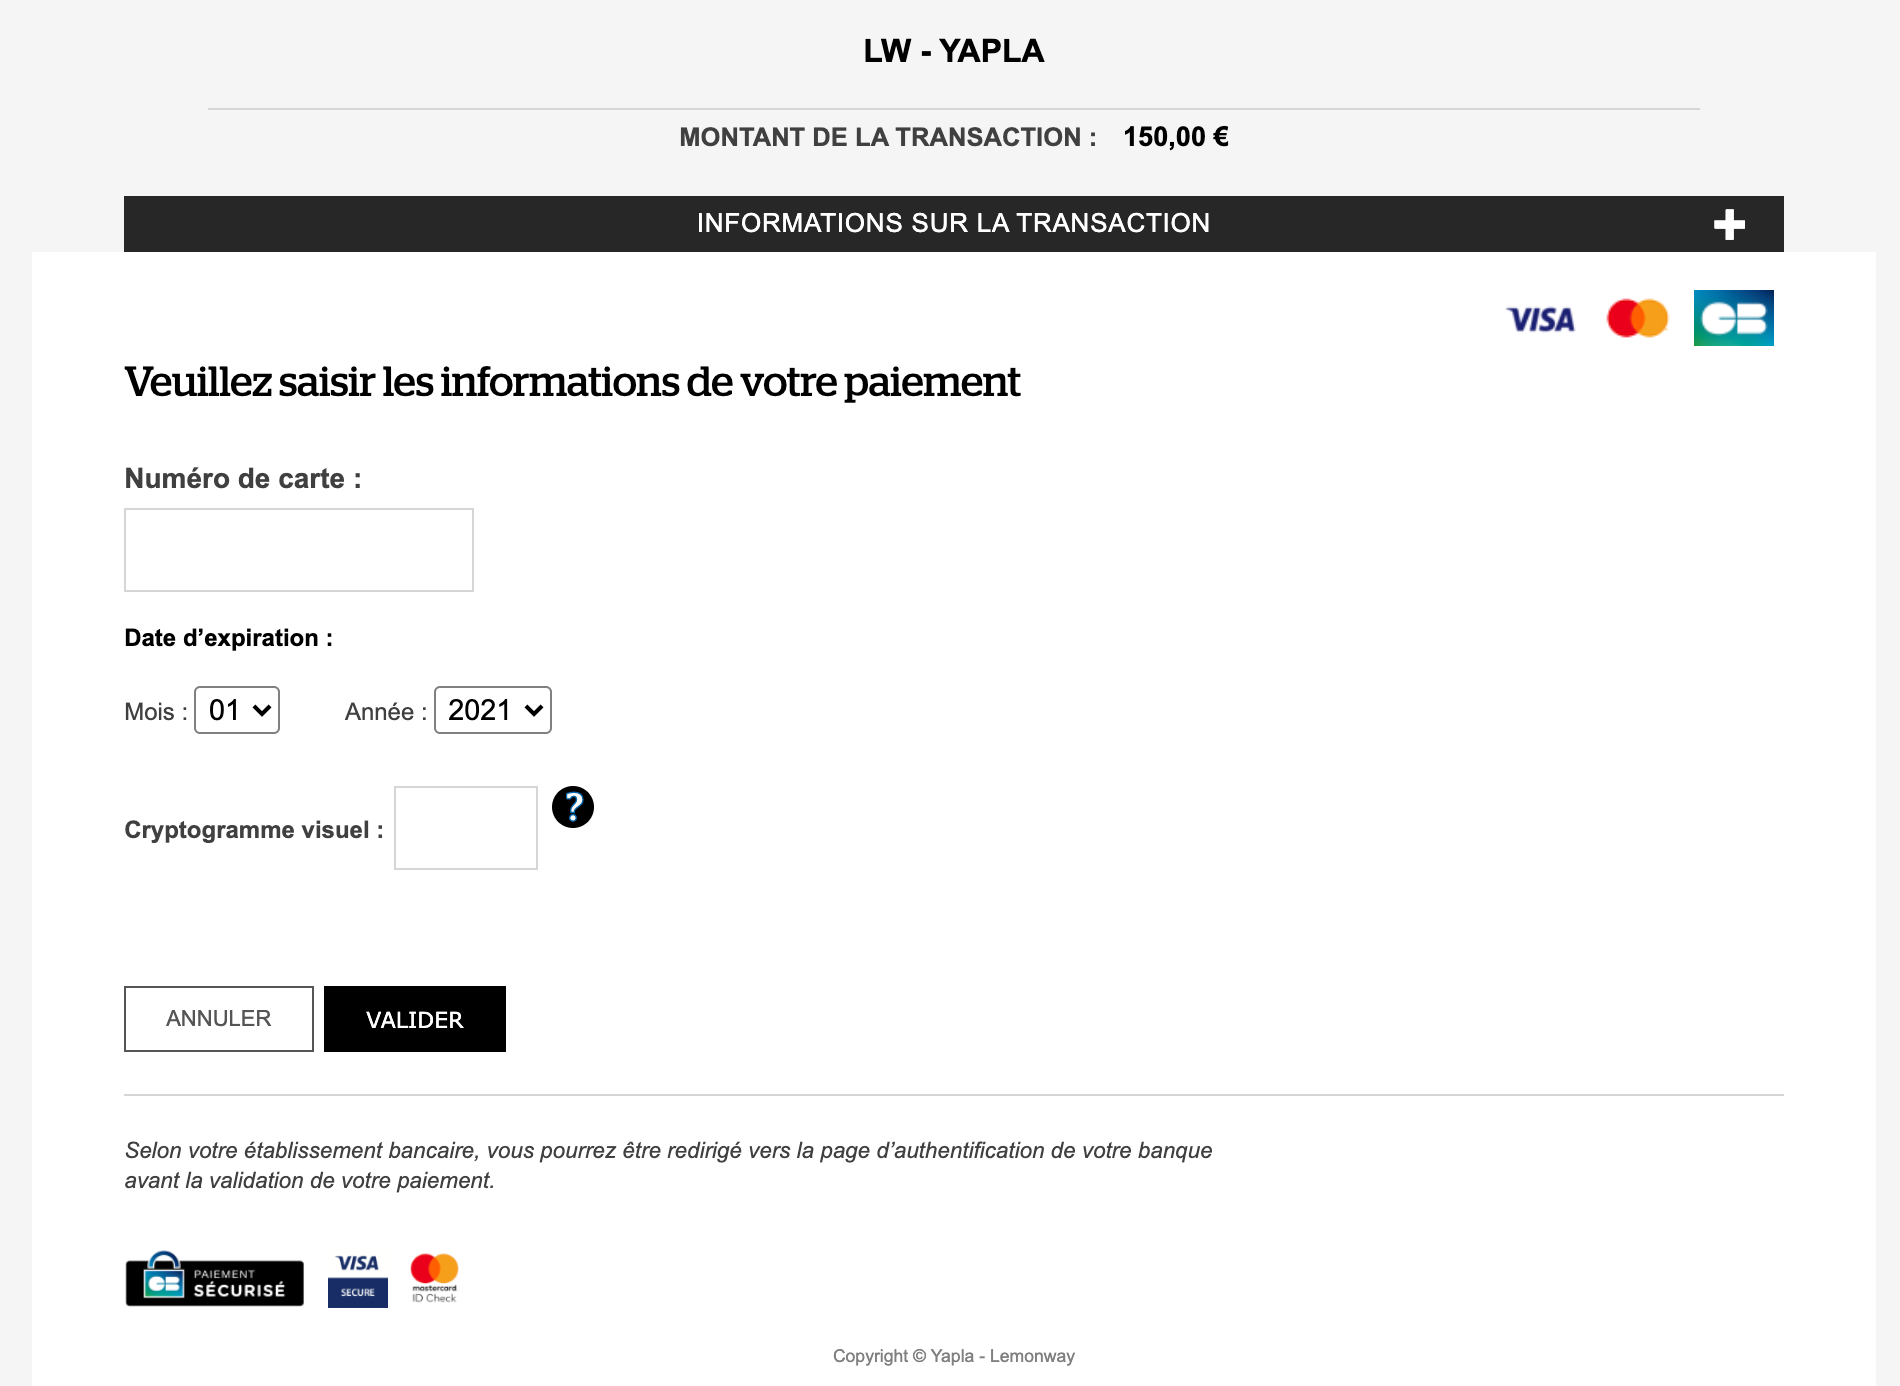The width and height of the screenshot is (1900, 1386).
Task: Click the Visa logo icon
Action: (1540, 320)
